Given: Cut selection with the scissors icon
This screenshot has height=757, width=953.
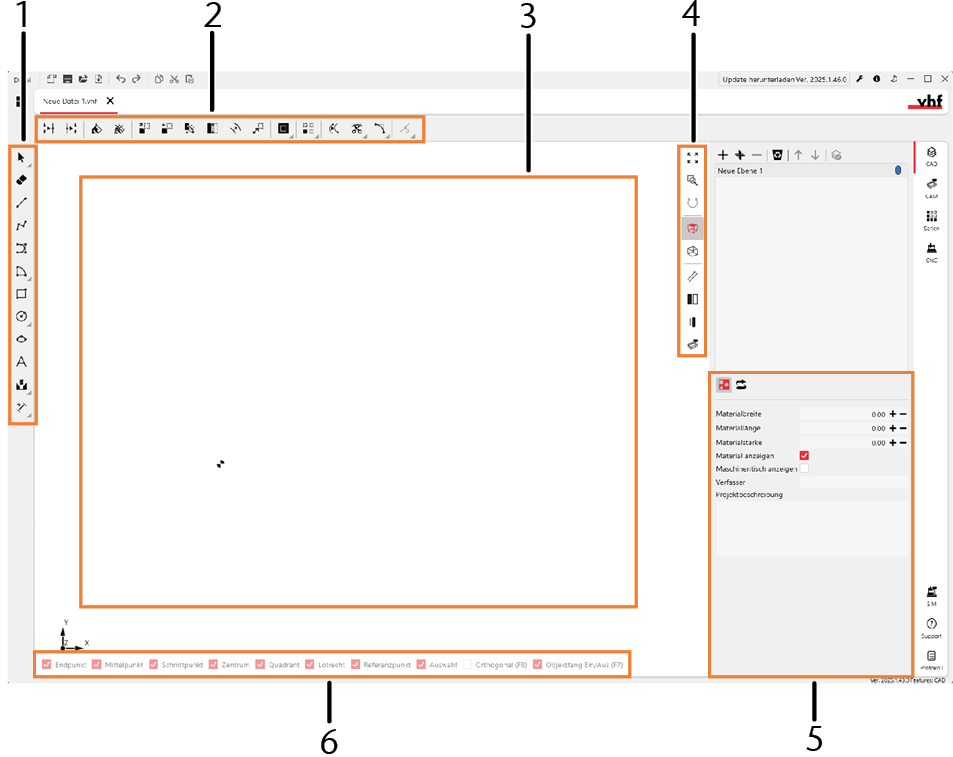Looking at the screenshot, I should pyautogui.click(x=174, y=79).
